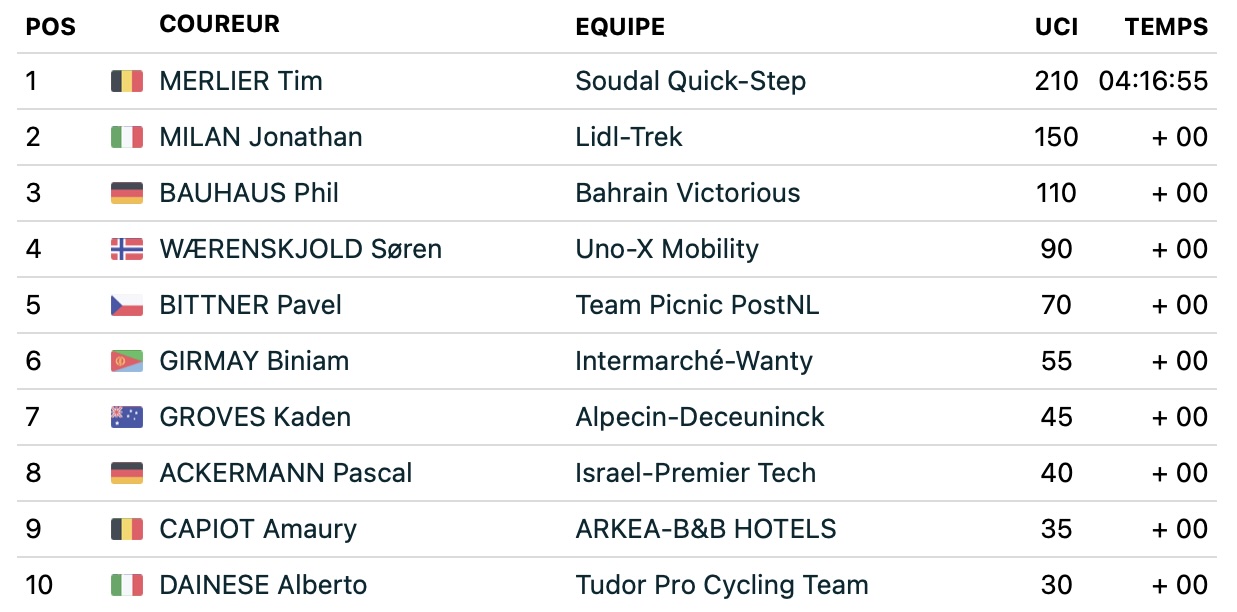This screenshot has width=1237, height=612.
Task: Click the POS column header
Action: (x=51, y=27)
